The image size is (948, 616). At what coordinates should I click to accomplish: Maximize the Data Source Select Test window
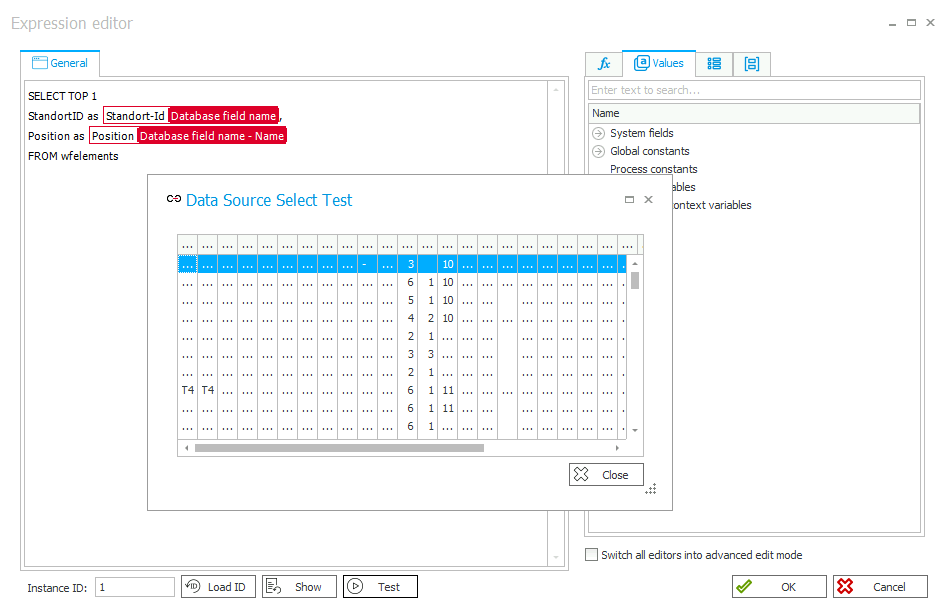click(629, 200)
